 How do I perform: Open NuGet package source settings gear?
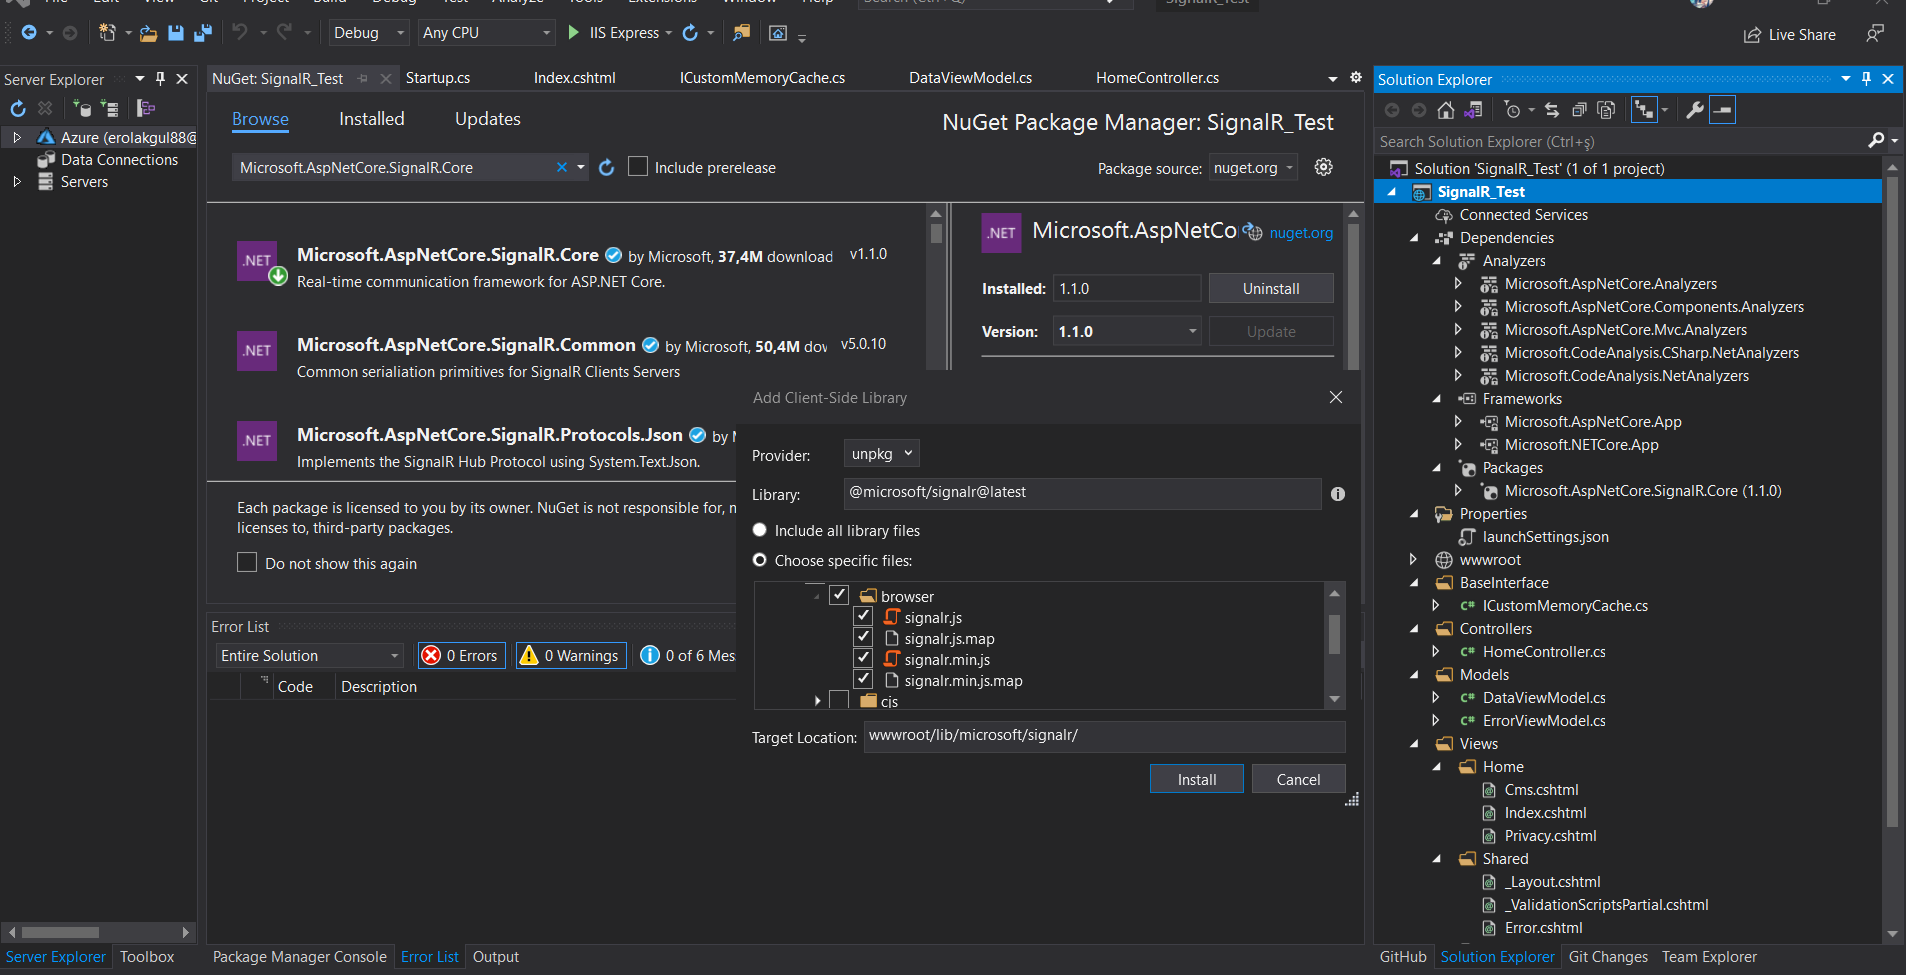pyautogui.click(x=1323, y=167)
